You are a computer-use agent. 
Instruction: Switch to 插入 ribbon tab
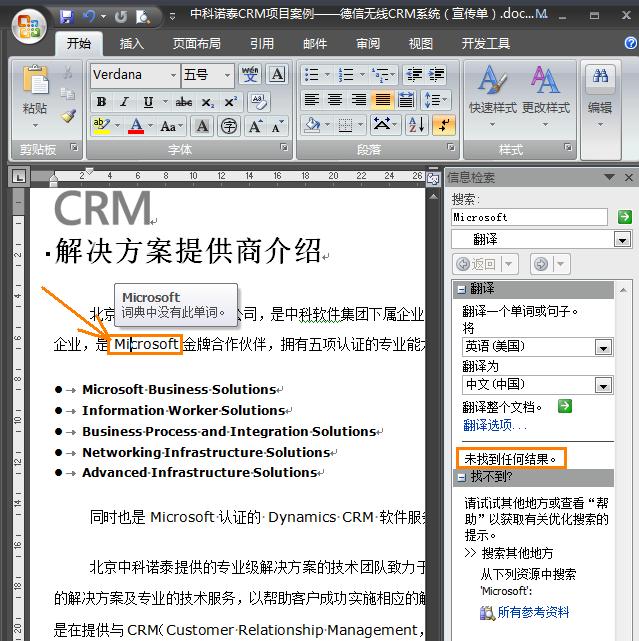pyautogui.click(x=132, y=43)
